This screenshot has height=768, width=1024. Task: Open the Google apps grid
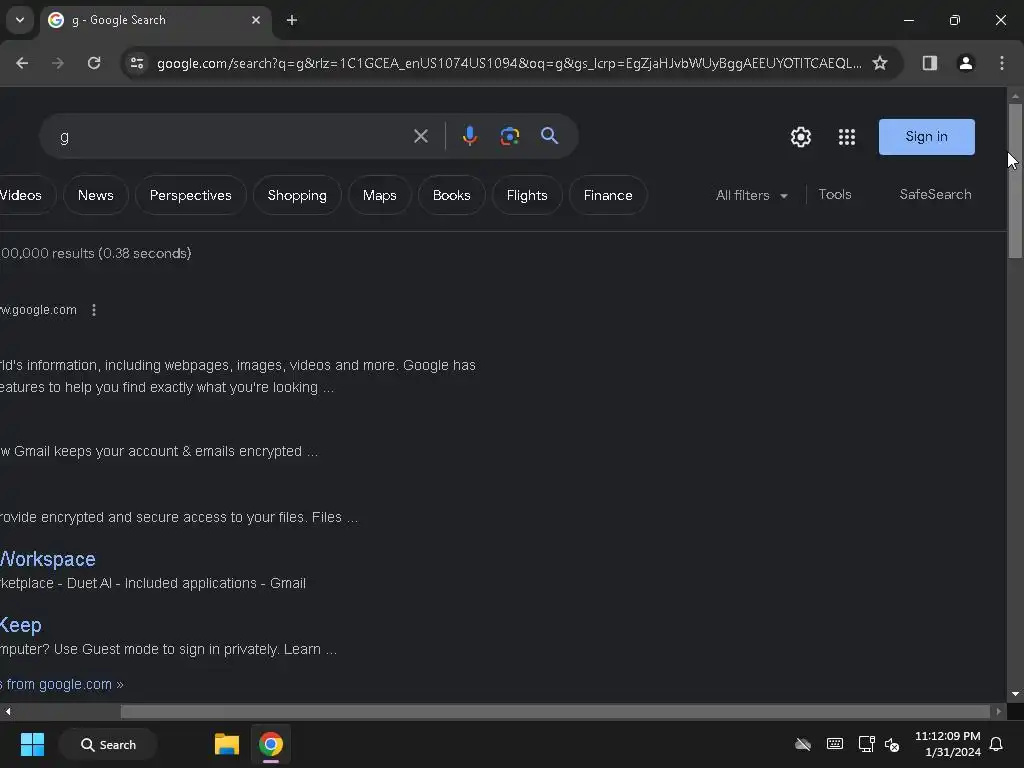tap(846, 136)
